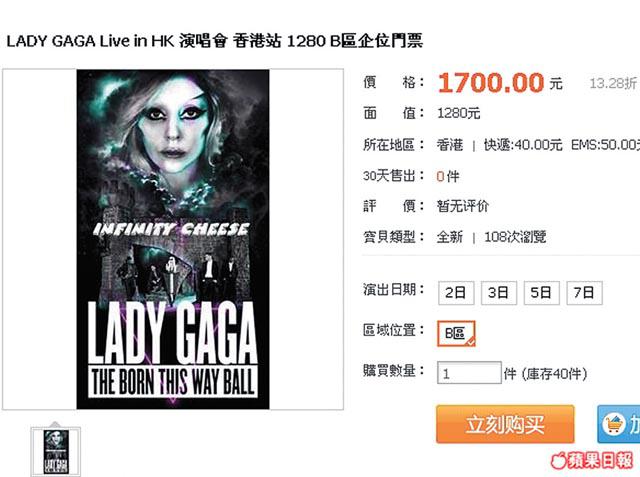Click the 快遞:40.00元 shipping fee text

point(523,145)
